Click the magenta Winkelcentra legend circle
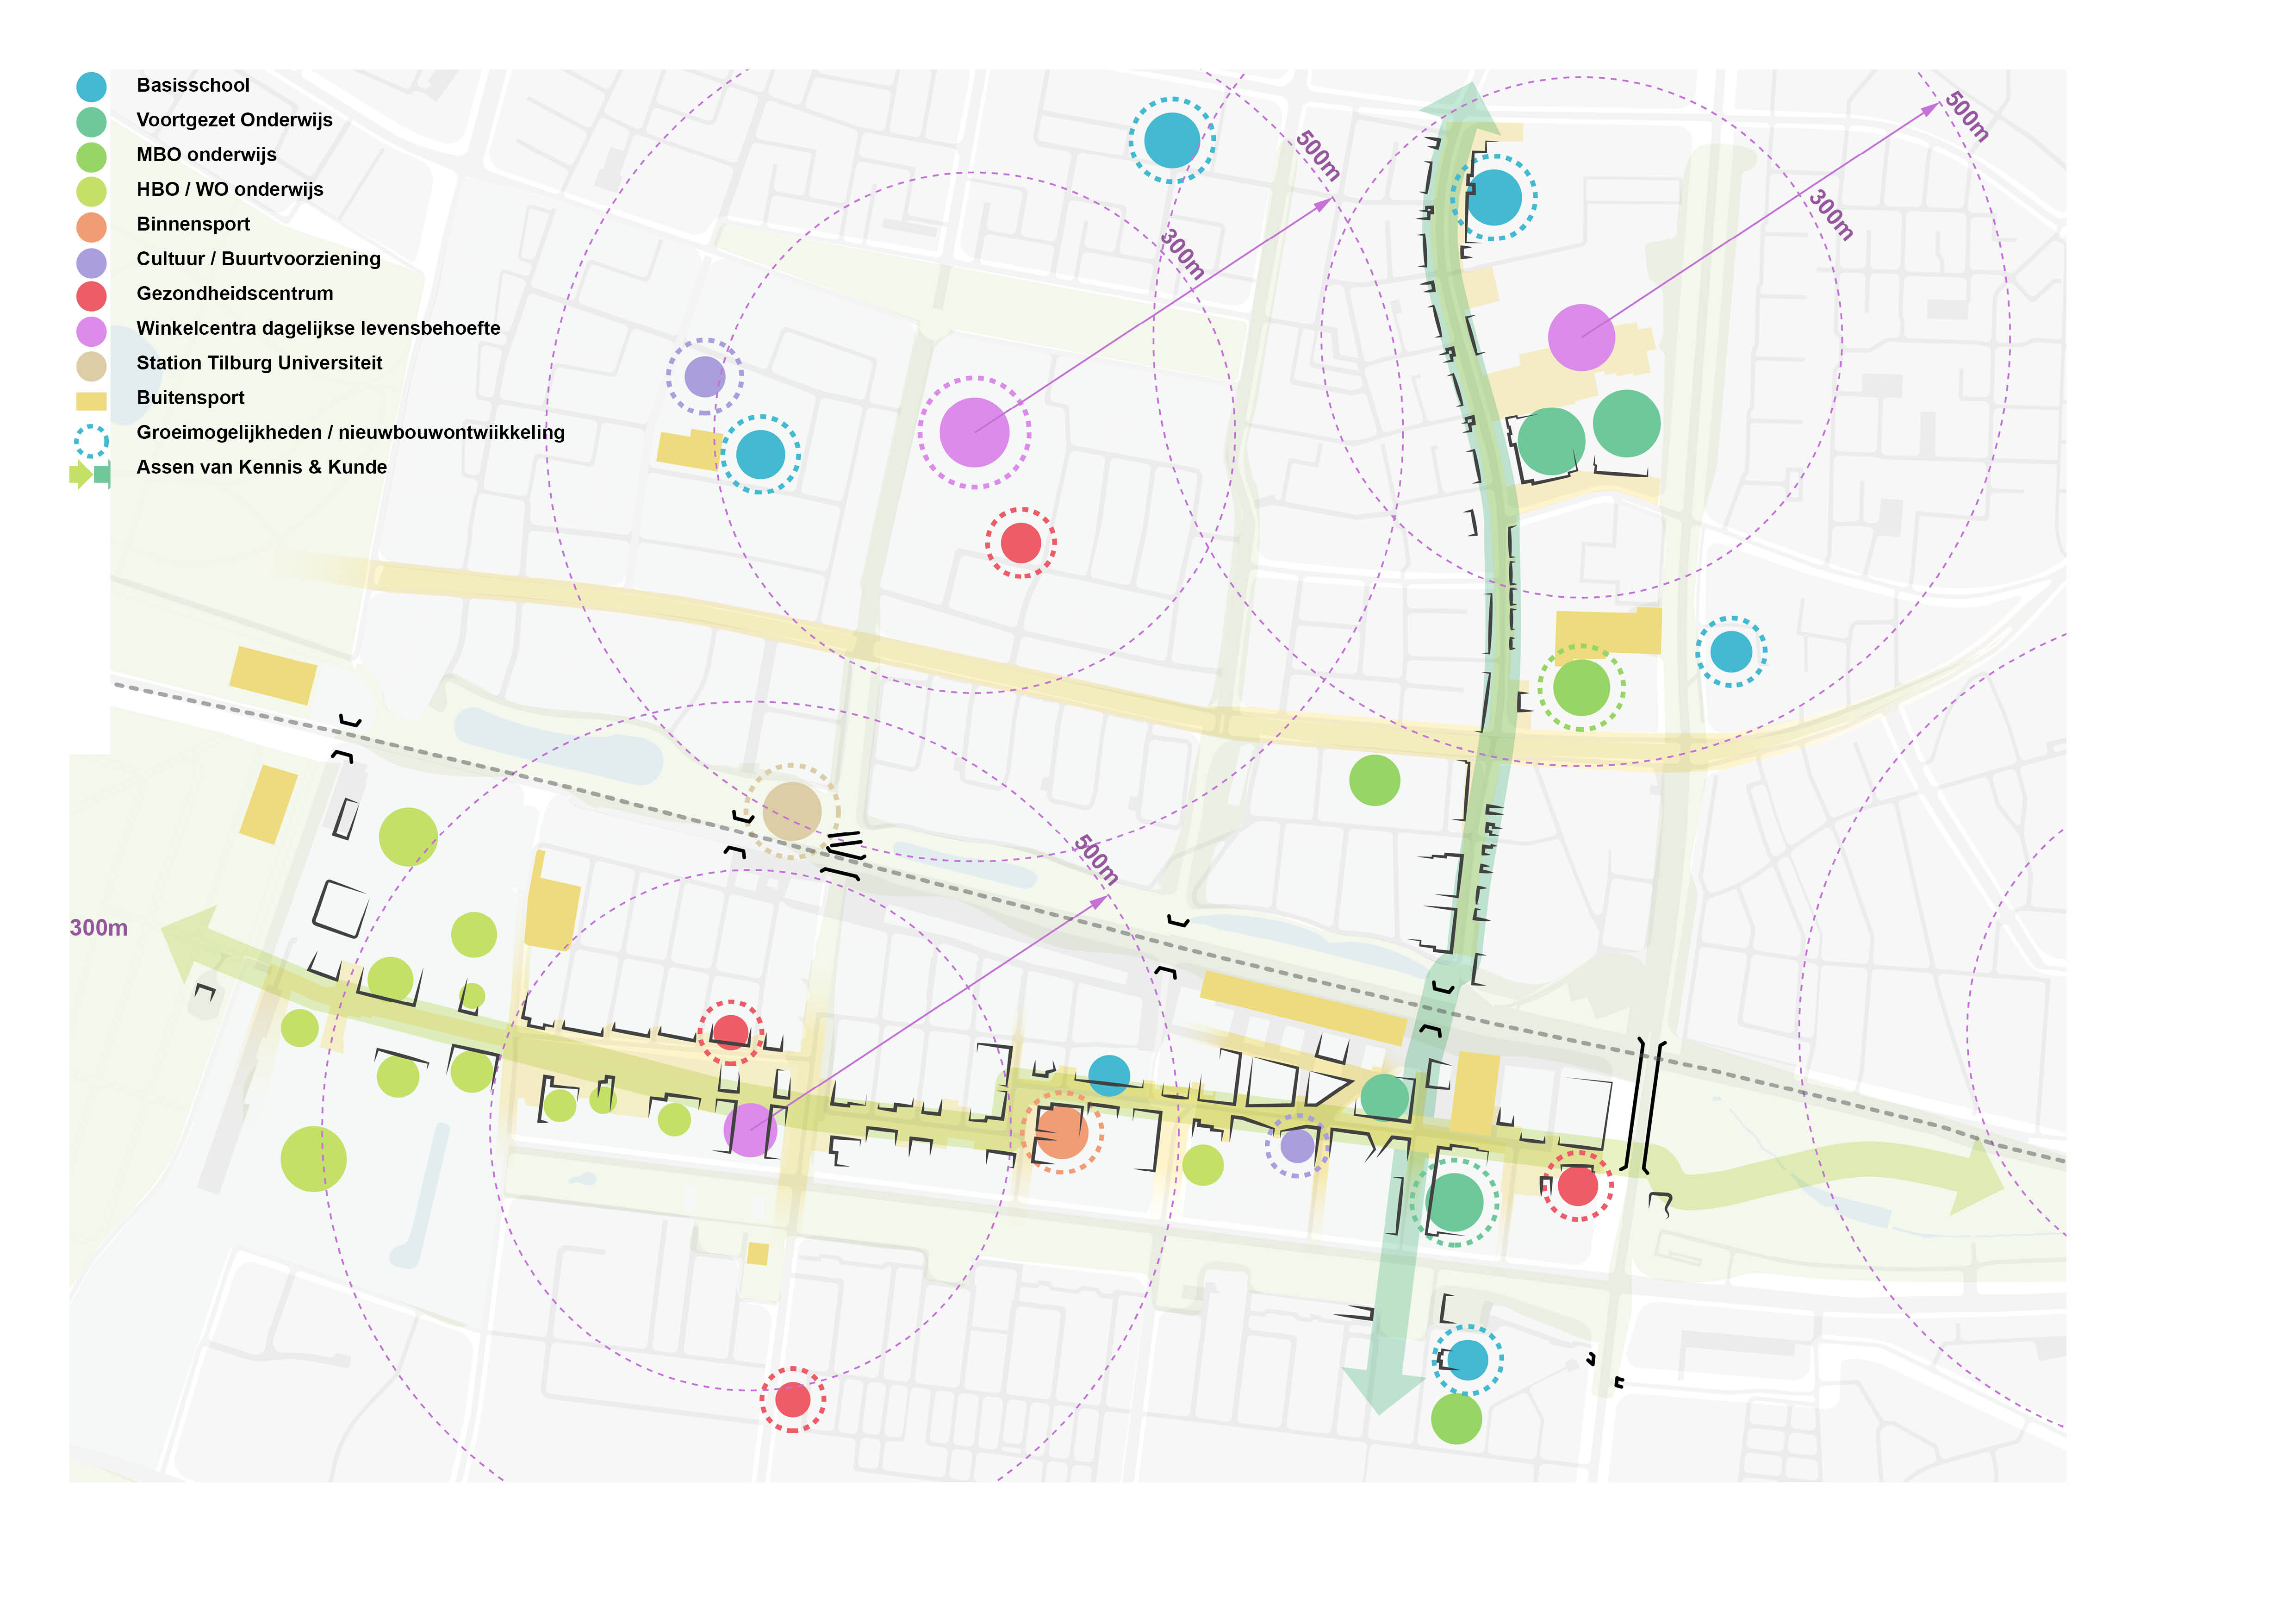 click(91, 331)
